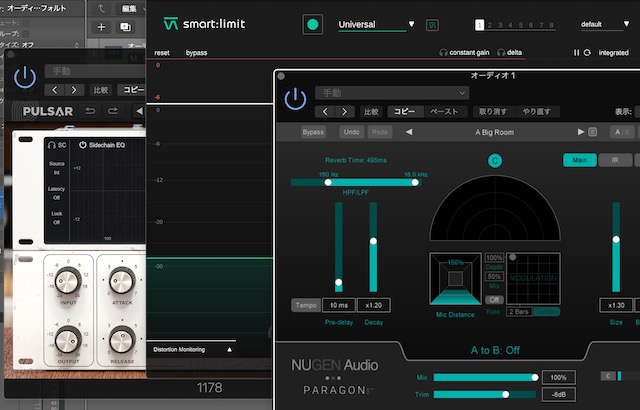Open the preset list icon beside A Big Room
The height and width of the screenshot is (410, 640).
(593, 132)
